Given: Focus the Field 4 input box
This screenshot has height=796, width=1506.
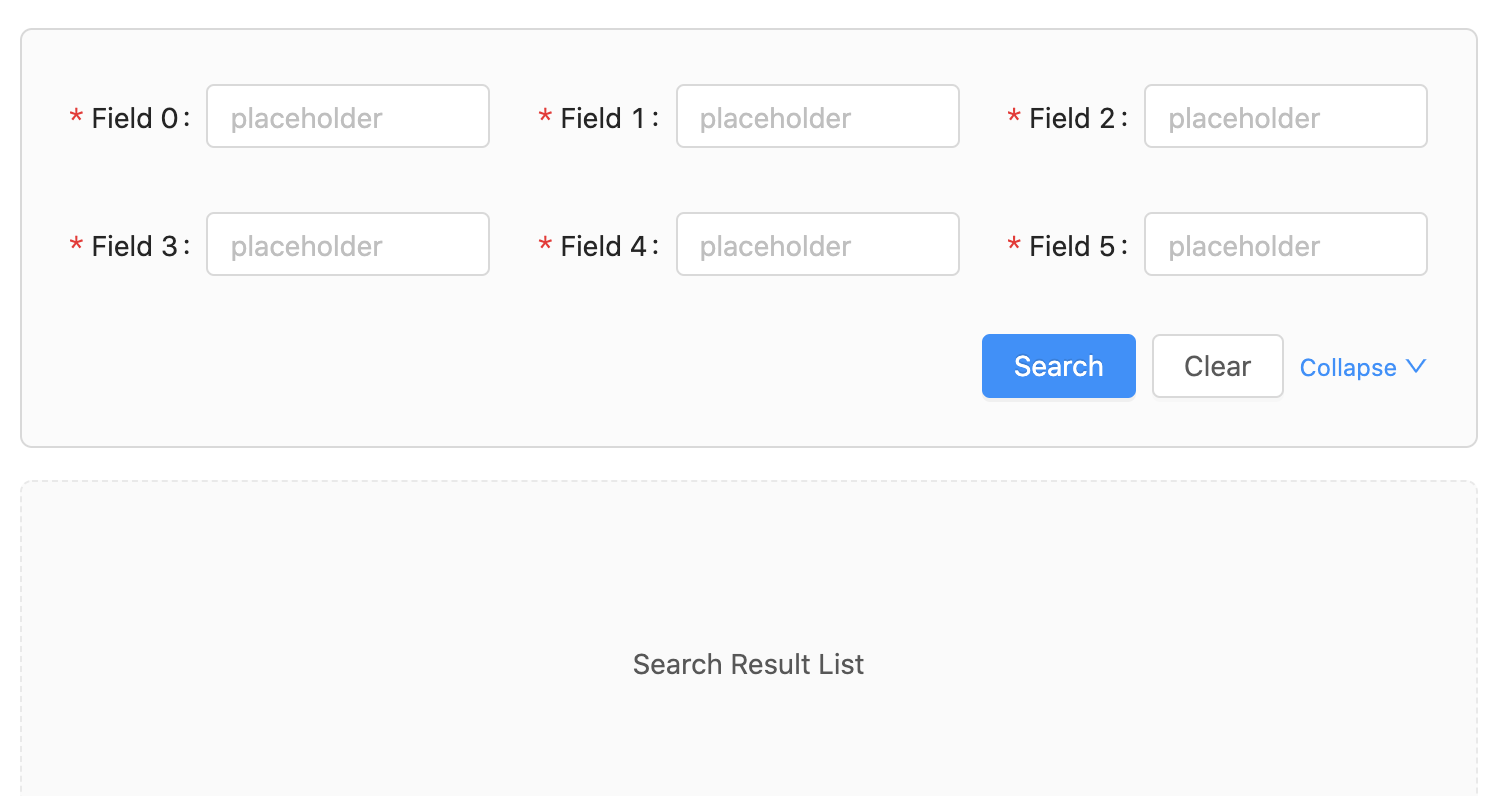Looking at the screenshot, I should tap(817, 245).
